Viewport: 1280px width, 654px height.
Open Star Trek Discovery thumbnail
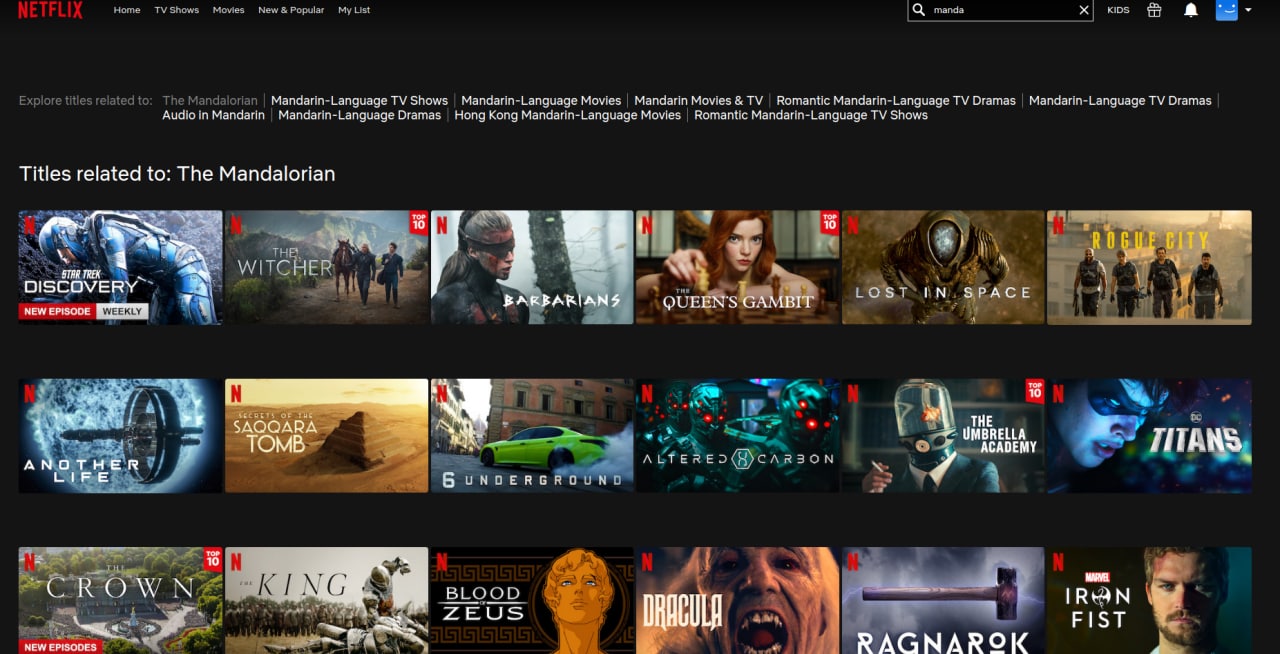(x=121, y=267)
